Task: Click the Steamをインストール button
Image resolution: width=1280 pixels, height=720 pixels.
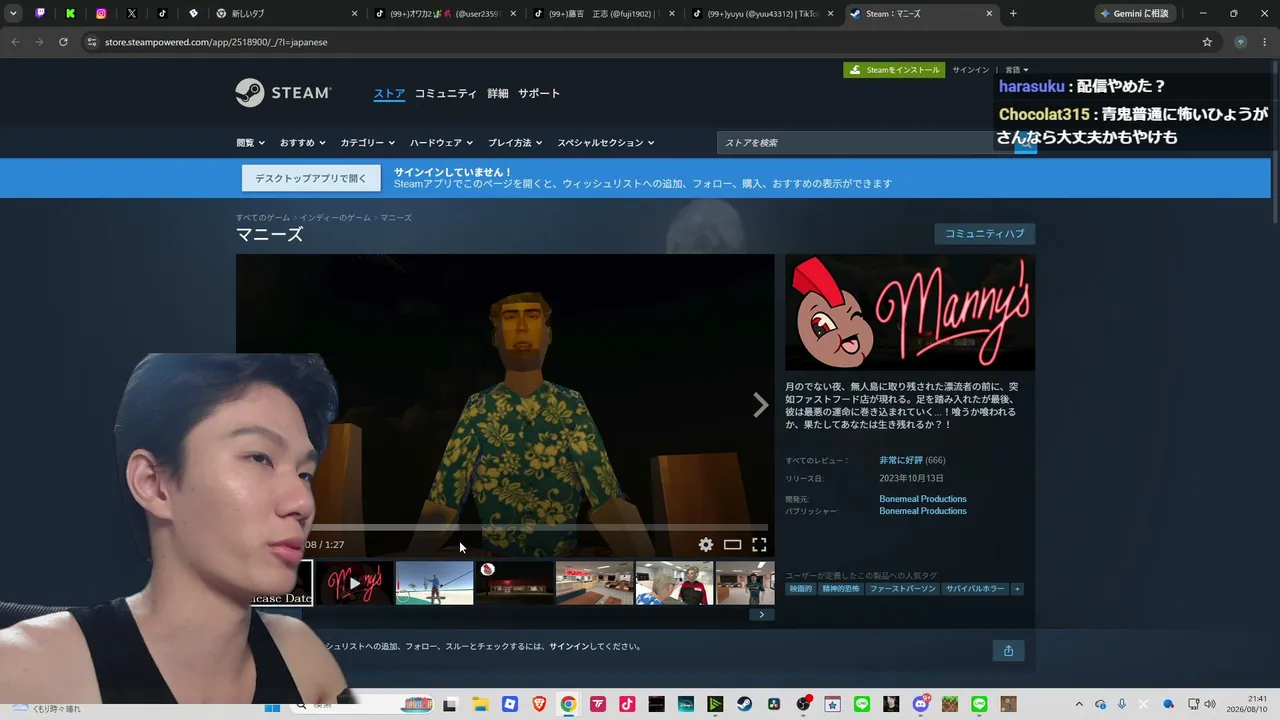Action: point(894,70)
